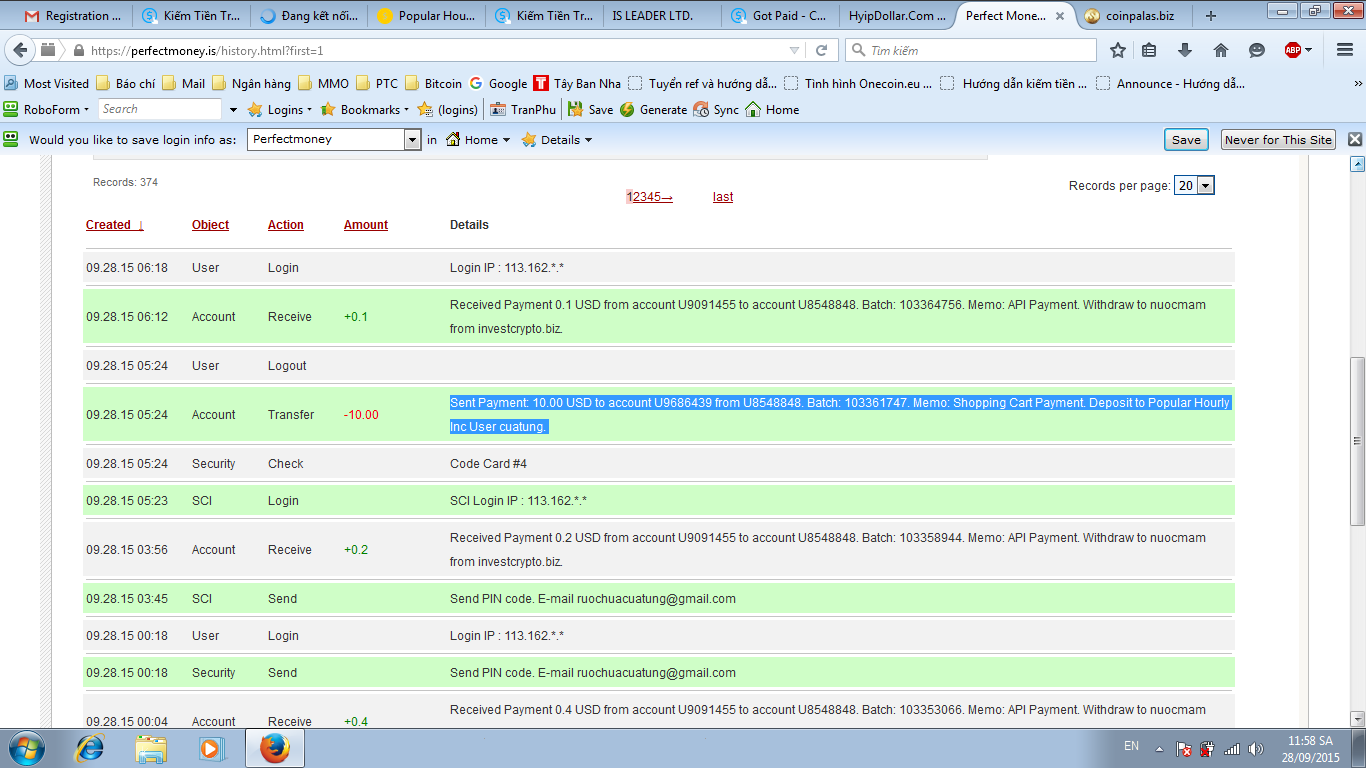
Task: Click the Save login info button
Action: click(x=1186, y=140)
